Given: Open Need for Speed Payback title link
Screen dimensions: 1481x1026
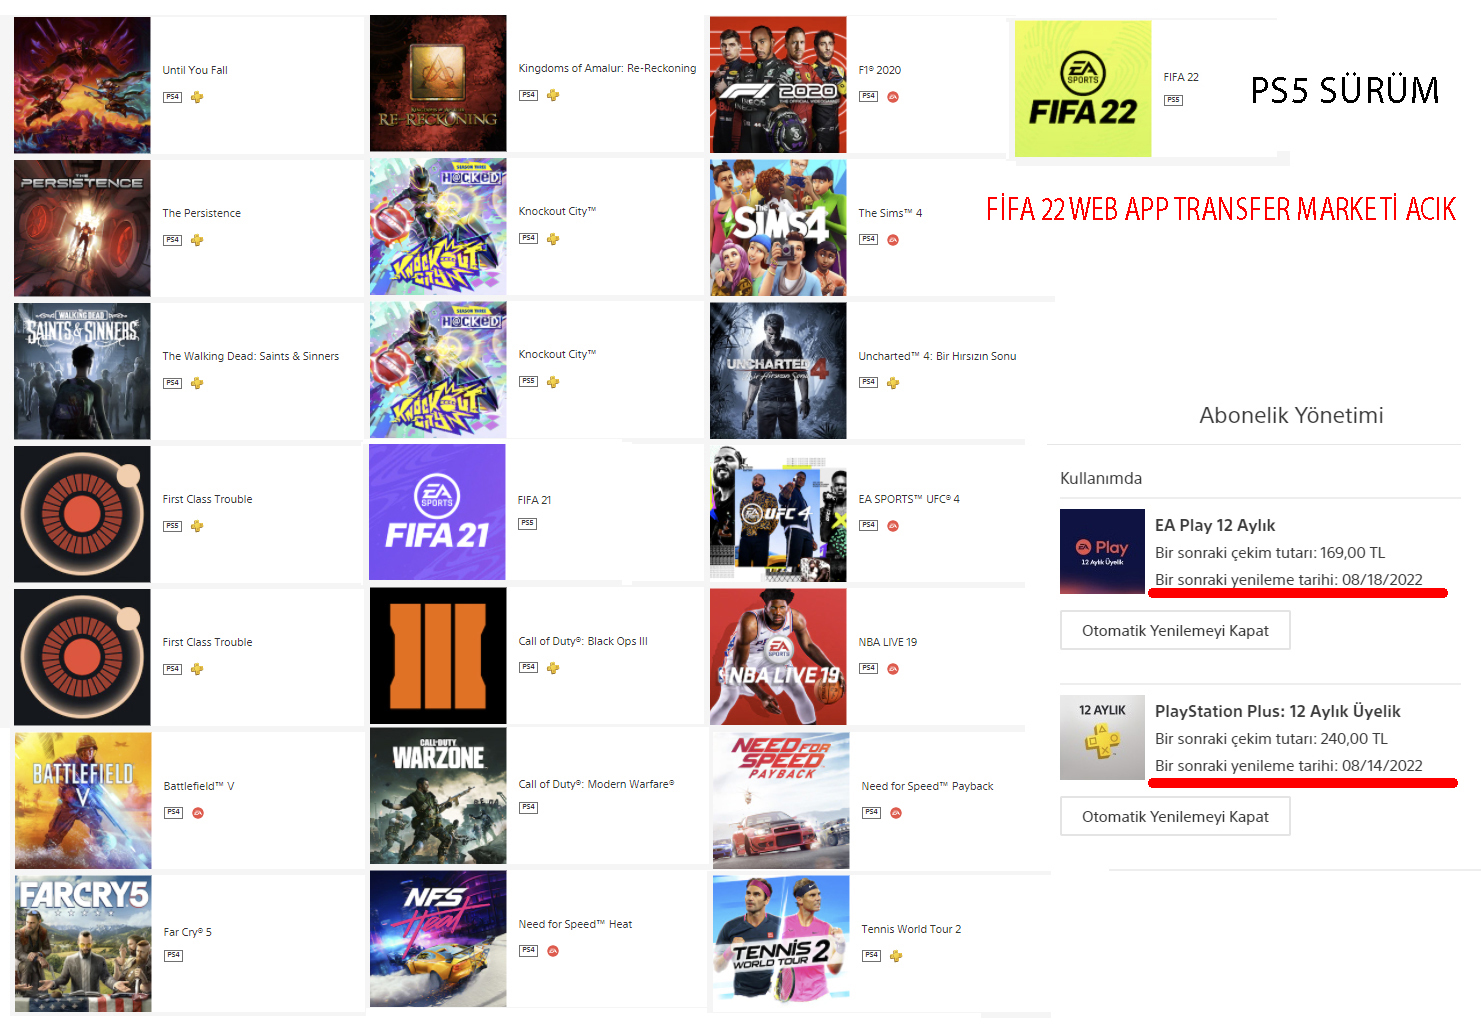Looking at the screenshot, I should (927, 786).
